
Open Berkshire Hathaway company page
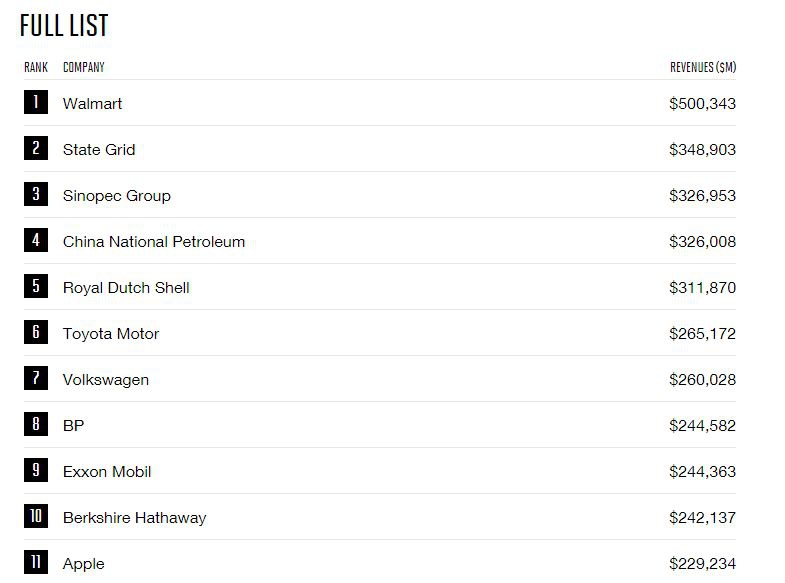134,518
